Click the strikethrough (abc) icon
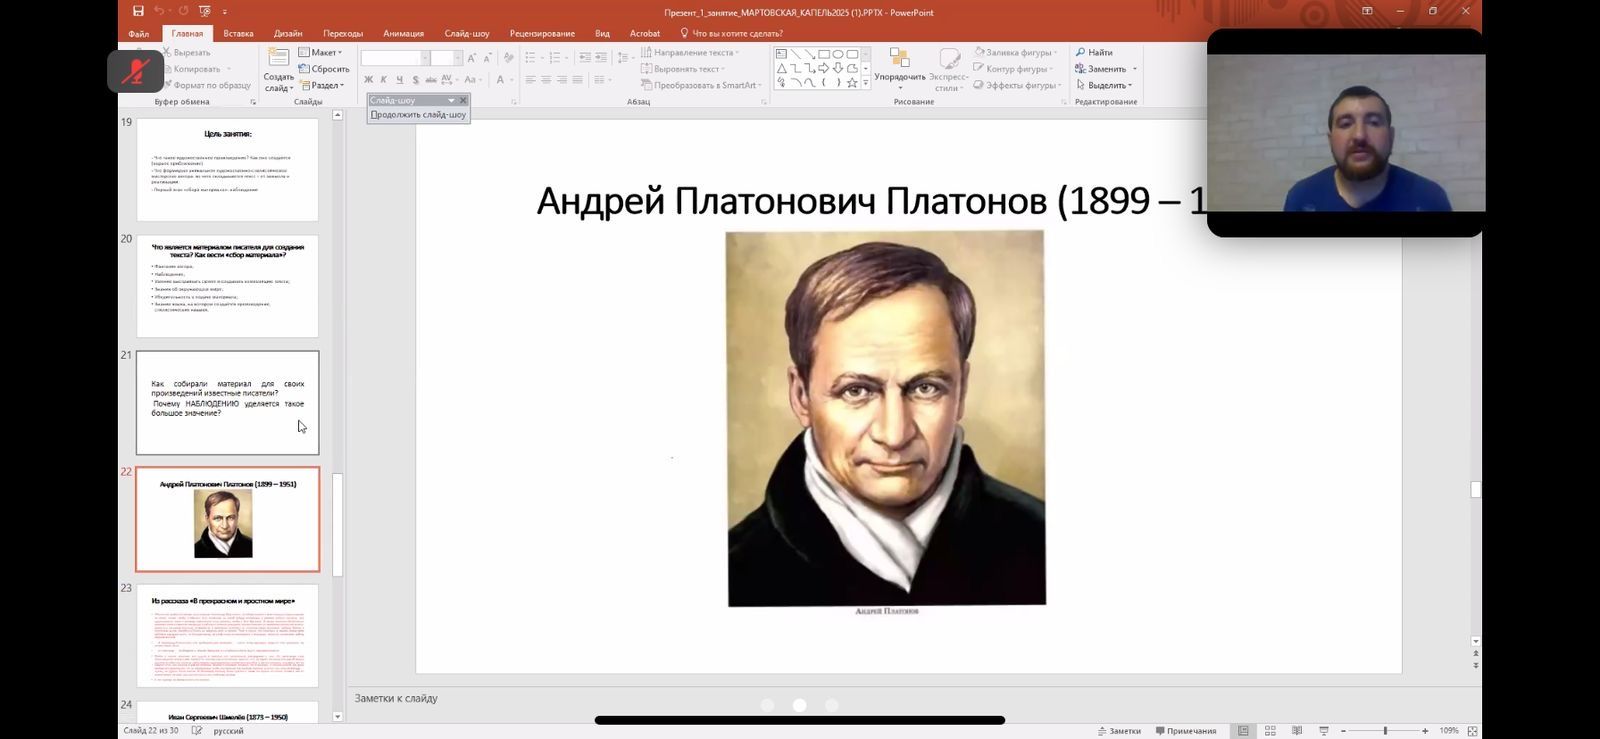The height and width of the screenshot is (739, 1600). (x=431, y=80)
